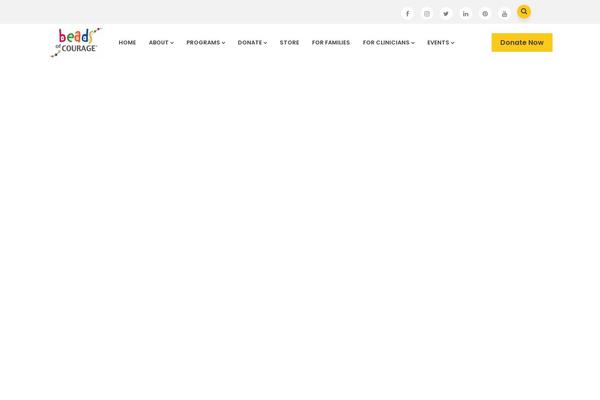This screenshot has width=600, height=400.
Task: Open the Instagram social icon
Action: pos(427,14)
